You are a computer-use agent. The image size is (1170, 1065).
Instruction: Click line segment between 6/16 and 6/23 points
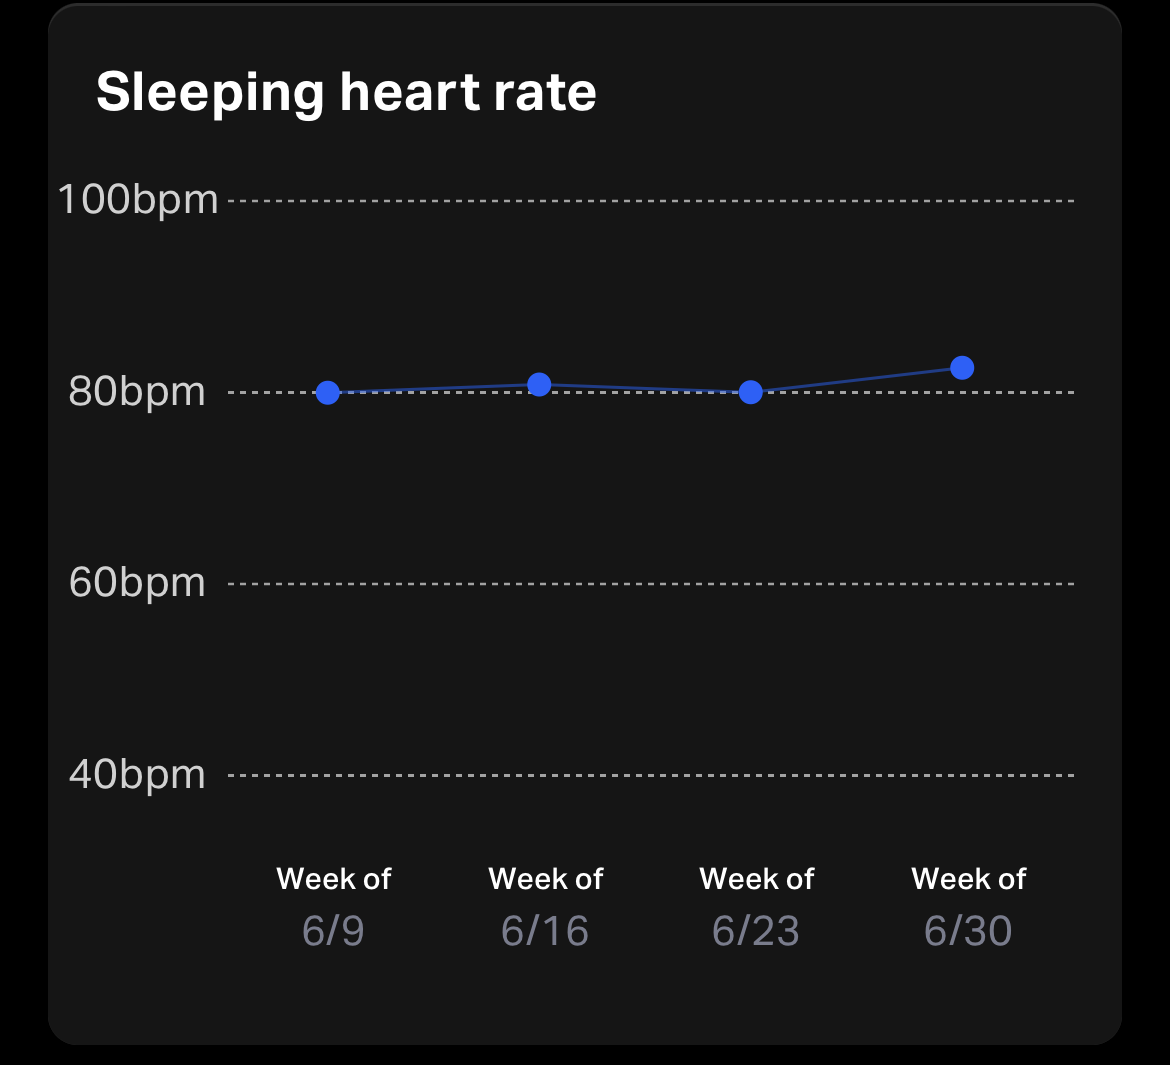(x=645, y=388)
